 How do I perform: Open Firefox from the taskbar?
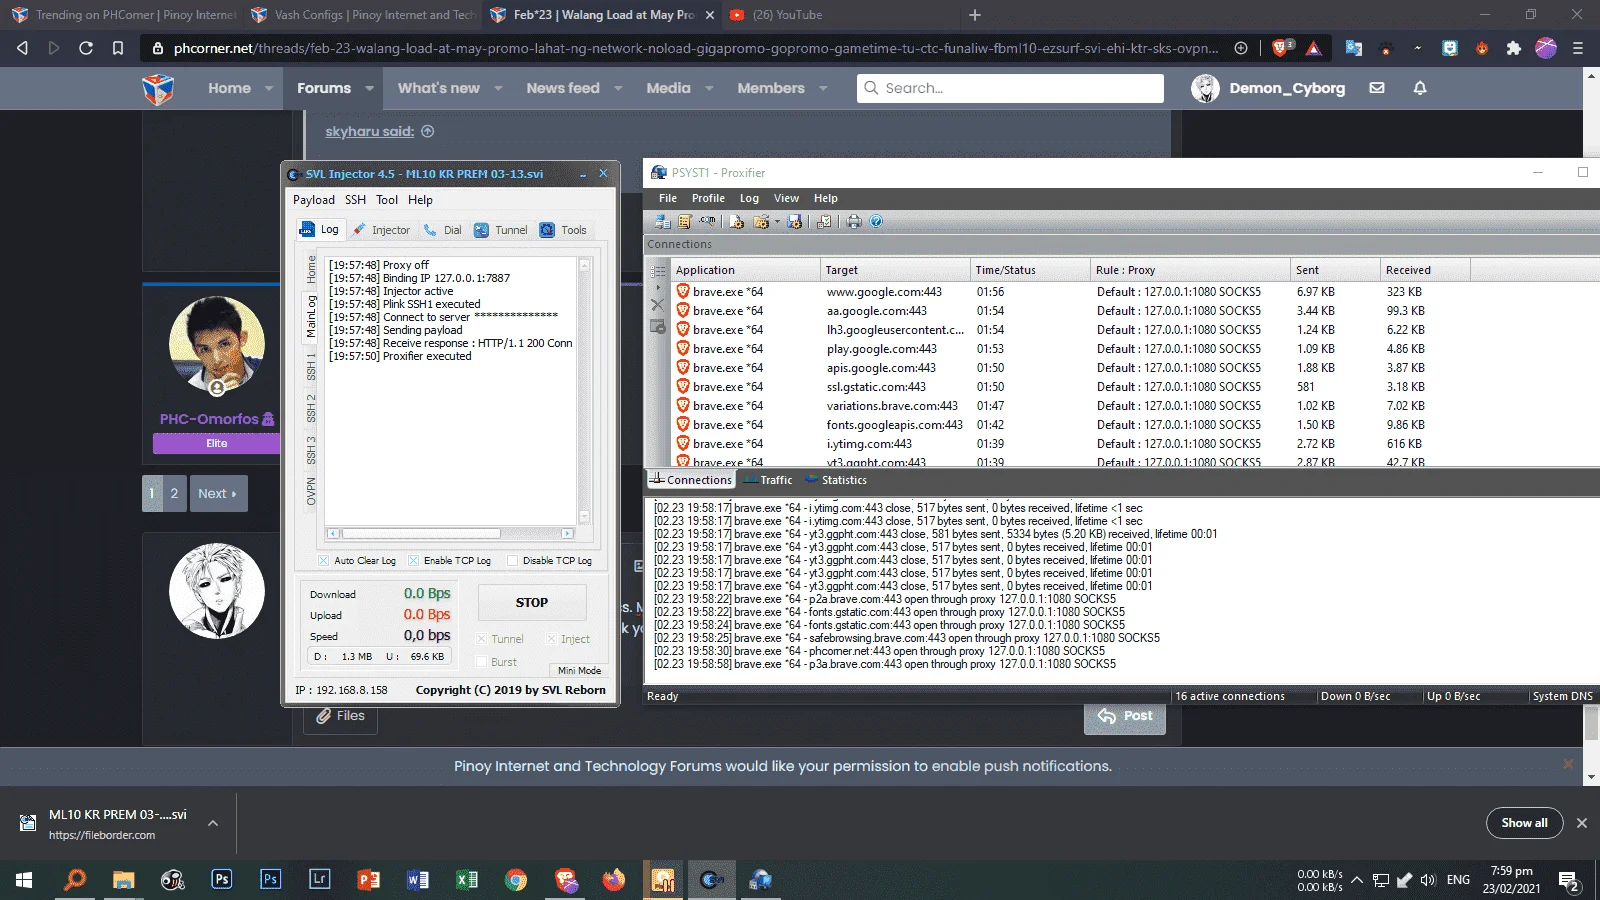613,880
